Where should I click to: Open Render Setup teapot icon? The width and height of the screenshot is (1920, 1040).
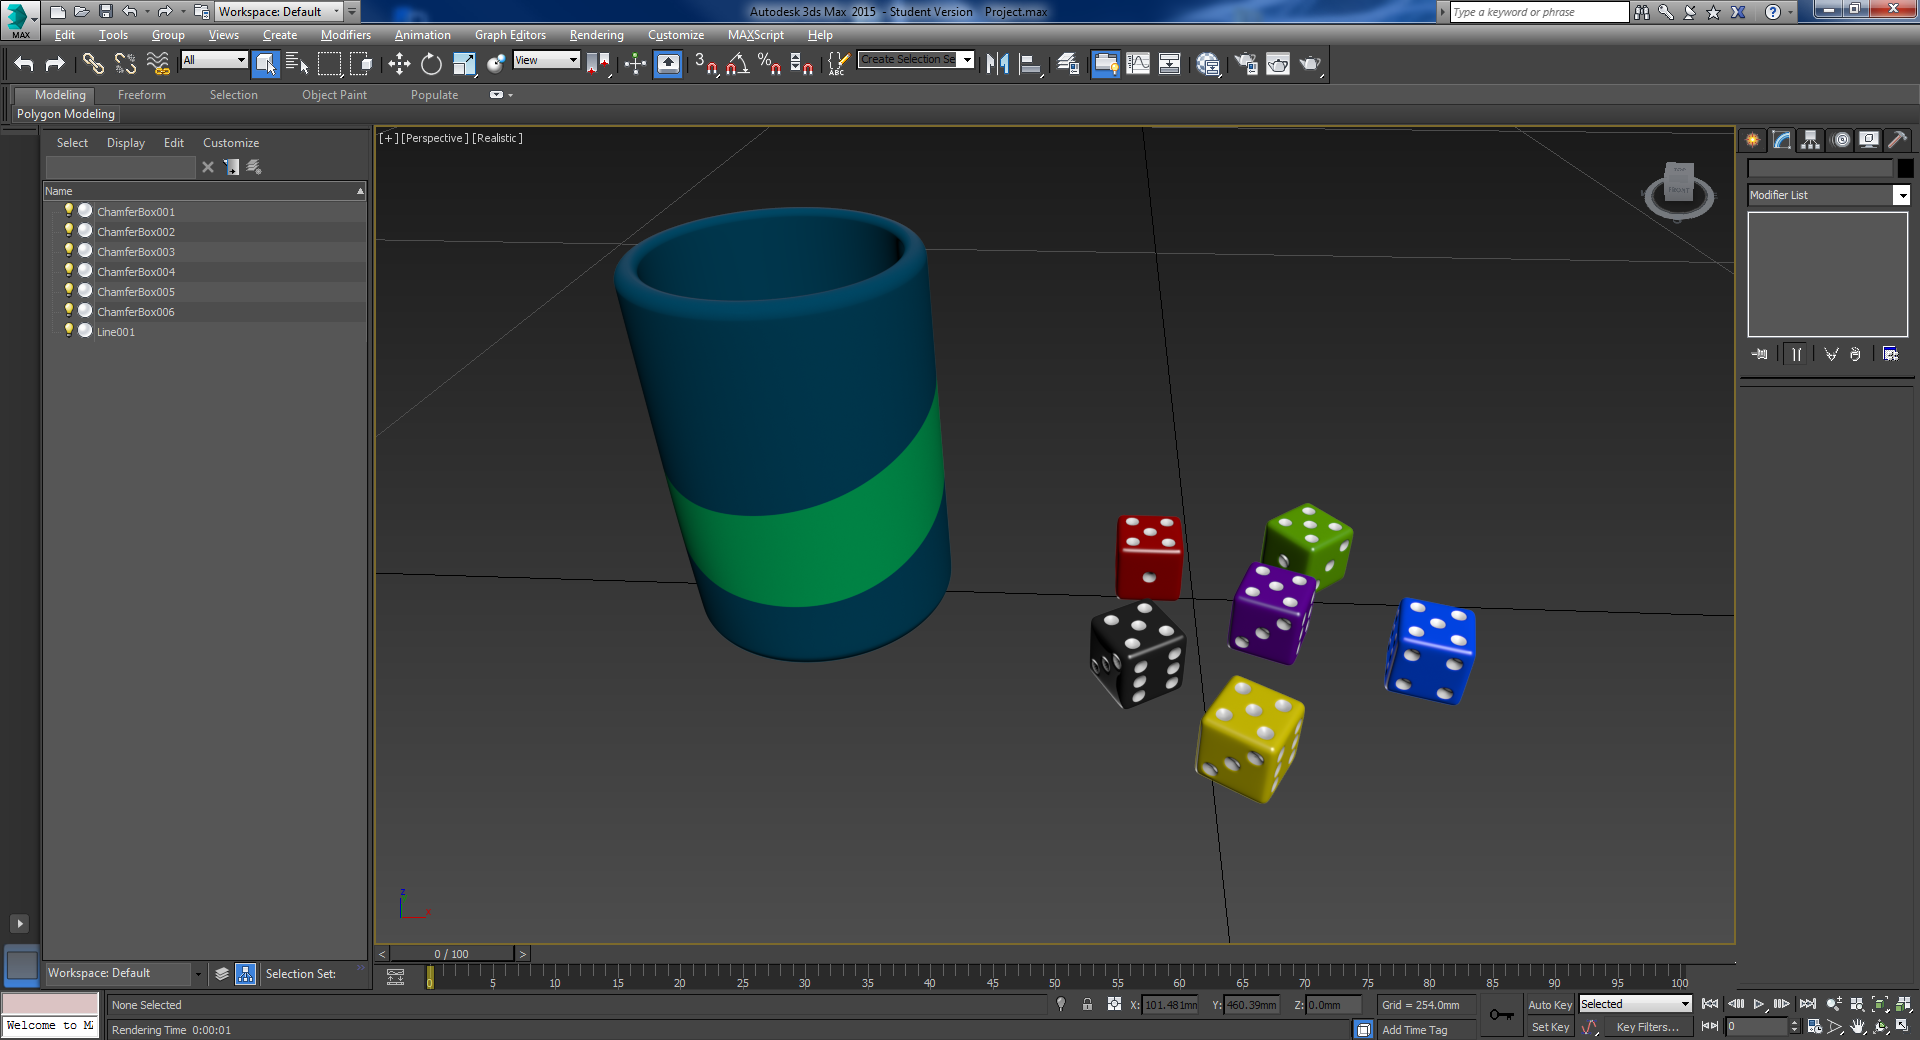[1246, 64]
